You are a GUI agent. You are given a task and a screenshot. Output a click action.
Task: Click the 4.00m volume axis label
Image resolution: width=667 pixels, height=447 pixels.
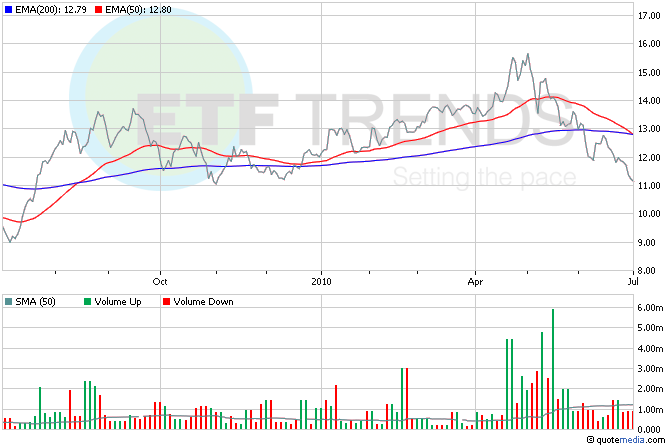(650, 348)
